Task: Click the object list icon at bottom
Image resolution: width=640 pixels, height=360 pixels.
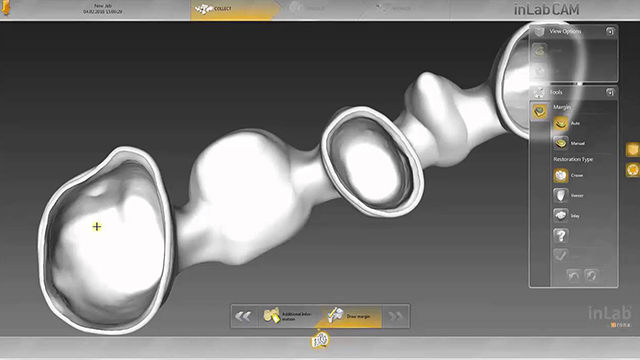Action: pos(320,340)
